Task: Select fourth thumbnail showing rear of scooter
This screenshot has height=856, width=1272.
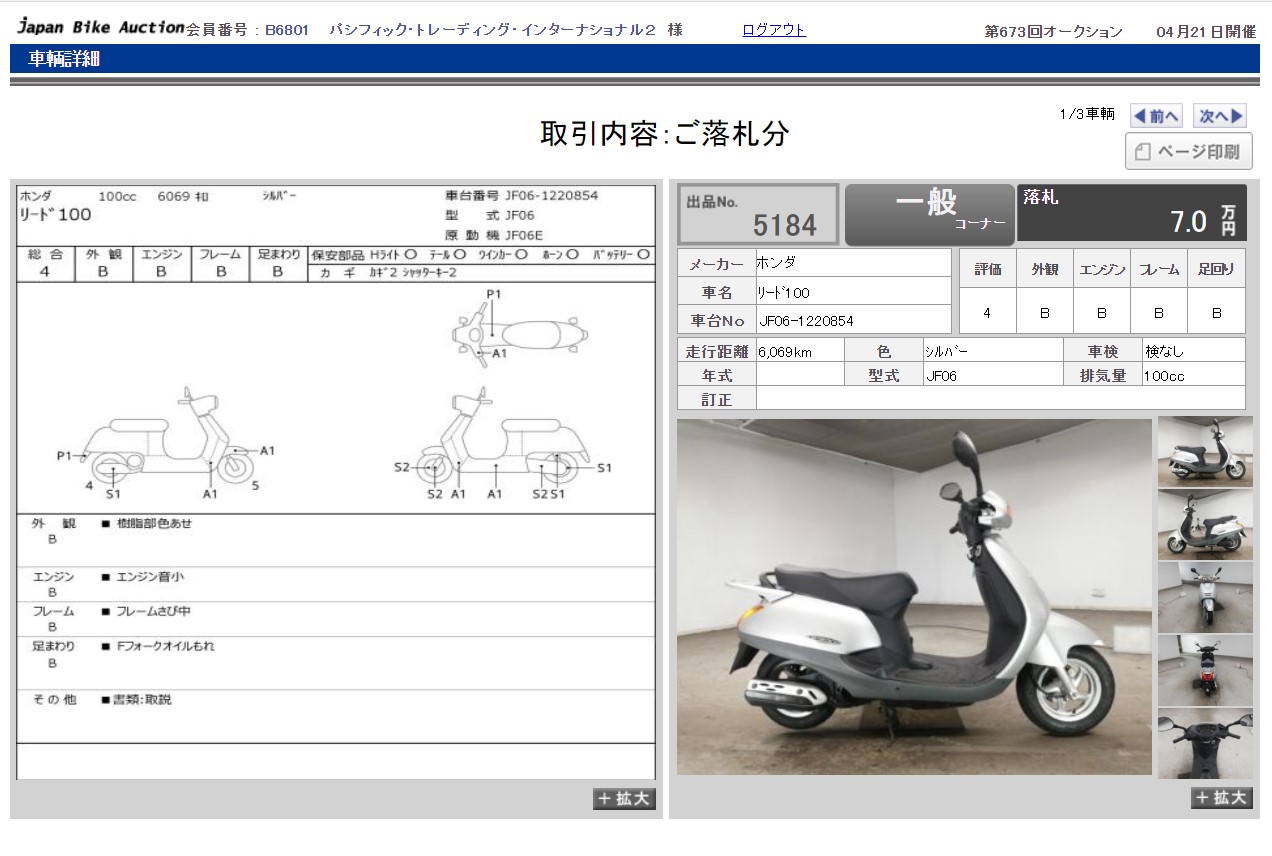Action: tap(1205, 670)
